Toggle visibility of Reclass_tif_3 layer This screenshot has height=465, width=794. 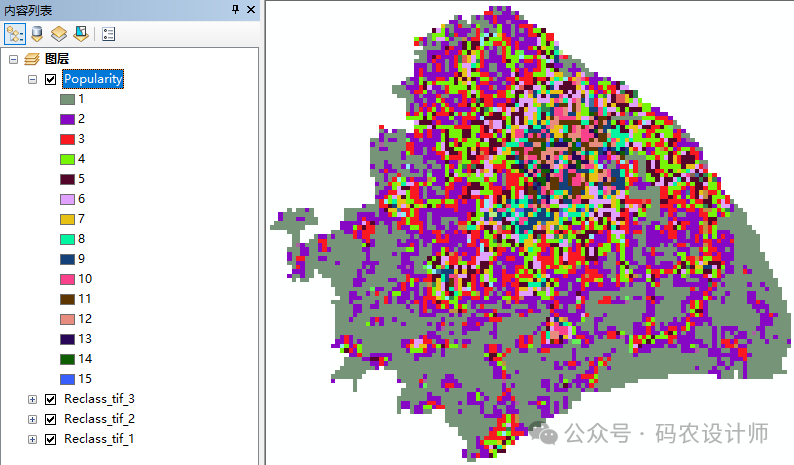pyautogui.click(x=51, y=399)
